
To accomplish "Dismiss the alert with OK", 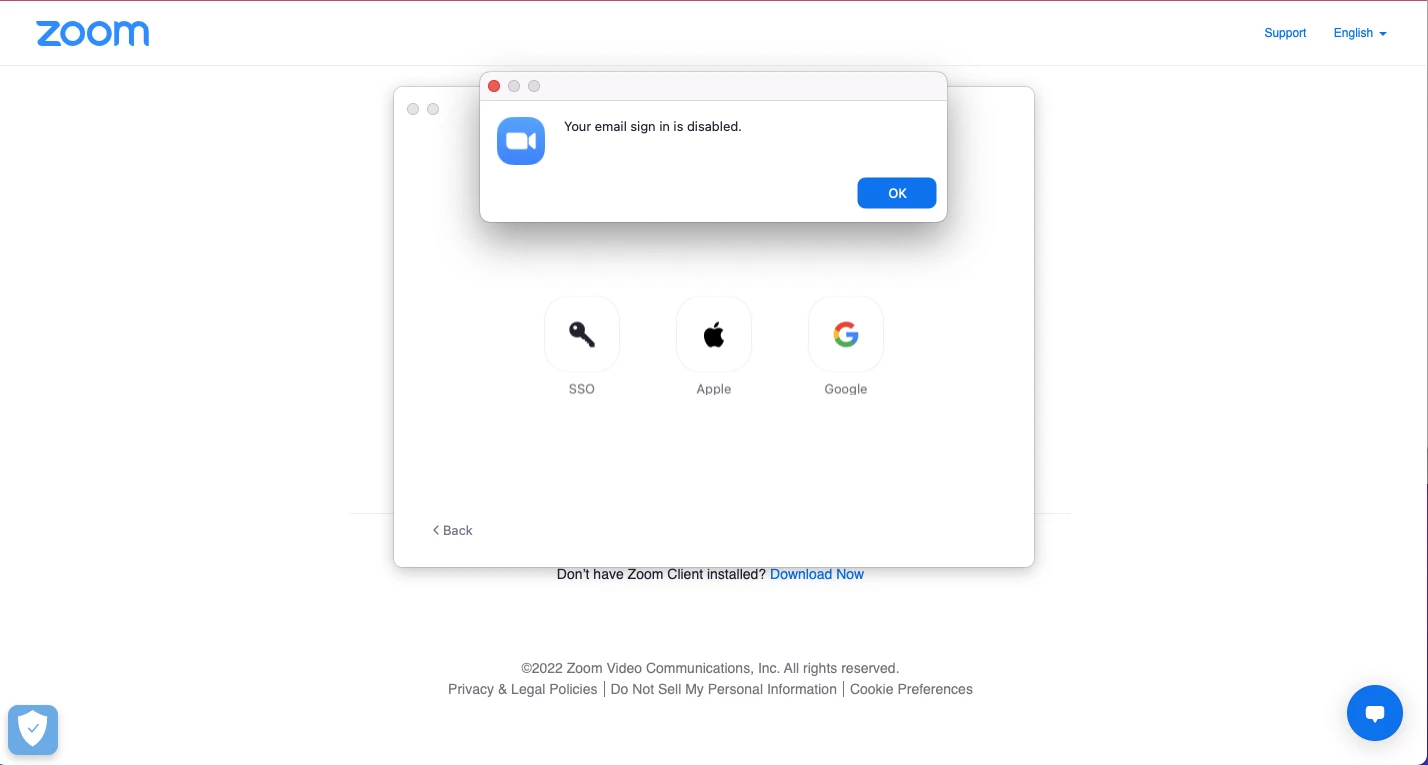I will tap(897, 193).
